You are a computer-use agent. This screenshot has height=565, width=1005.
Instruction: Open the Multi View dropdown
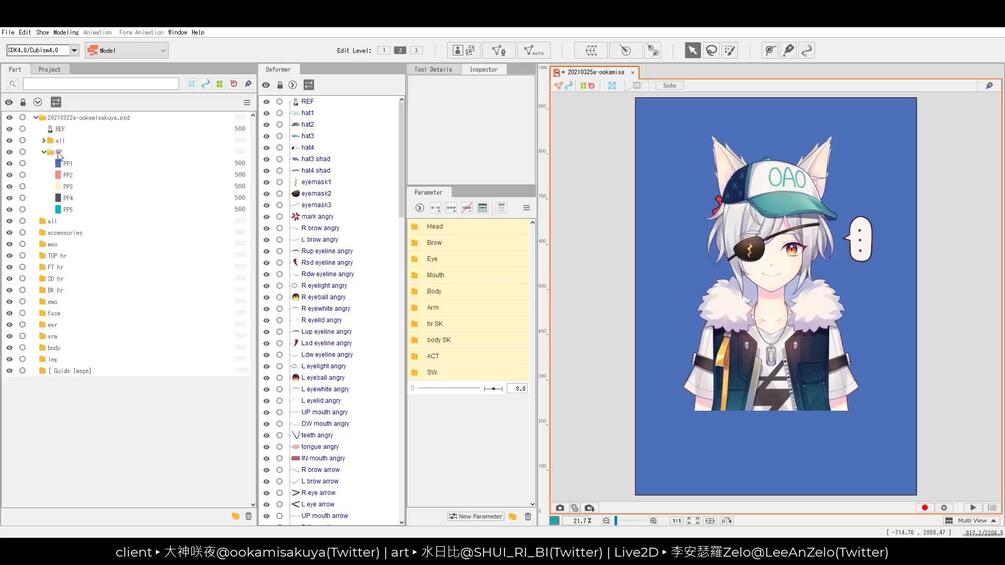pyautogui.click(x=972, y=521)
